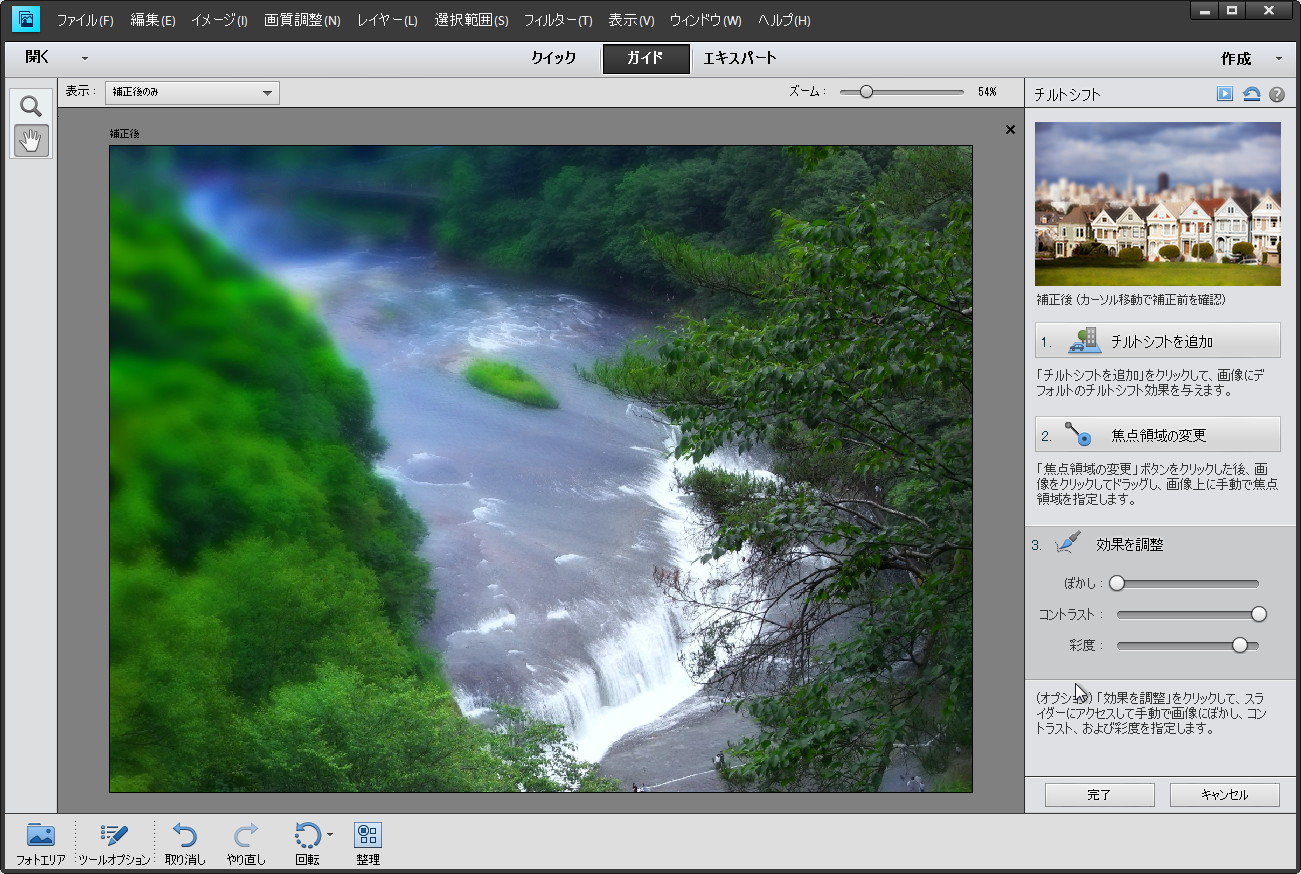The width and height of the screenshot is (1301, 874).
Task: Switch to the クイック tab
Action: (554, 58)
